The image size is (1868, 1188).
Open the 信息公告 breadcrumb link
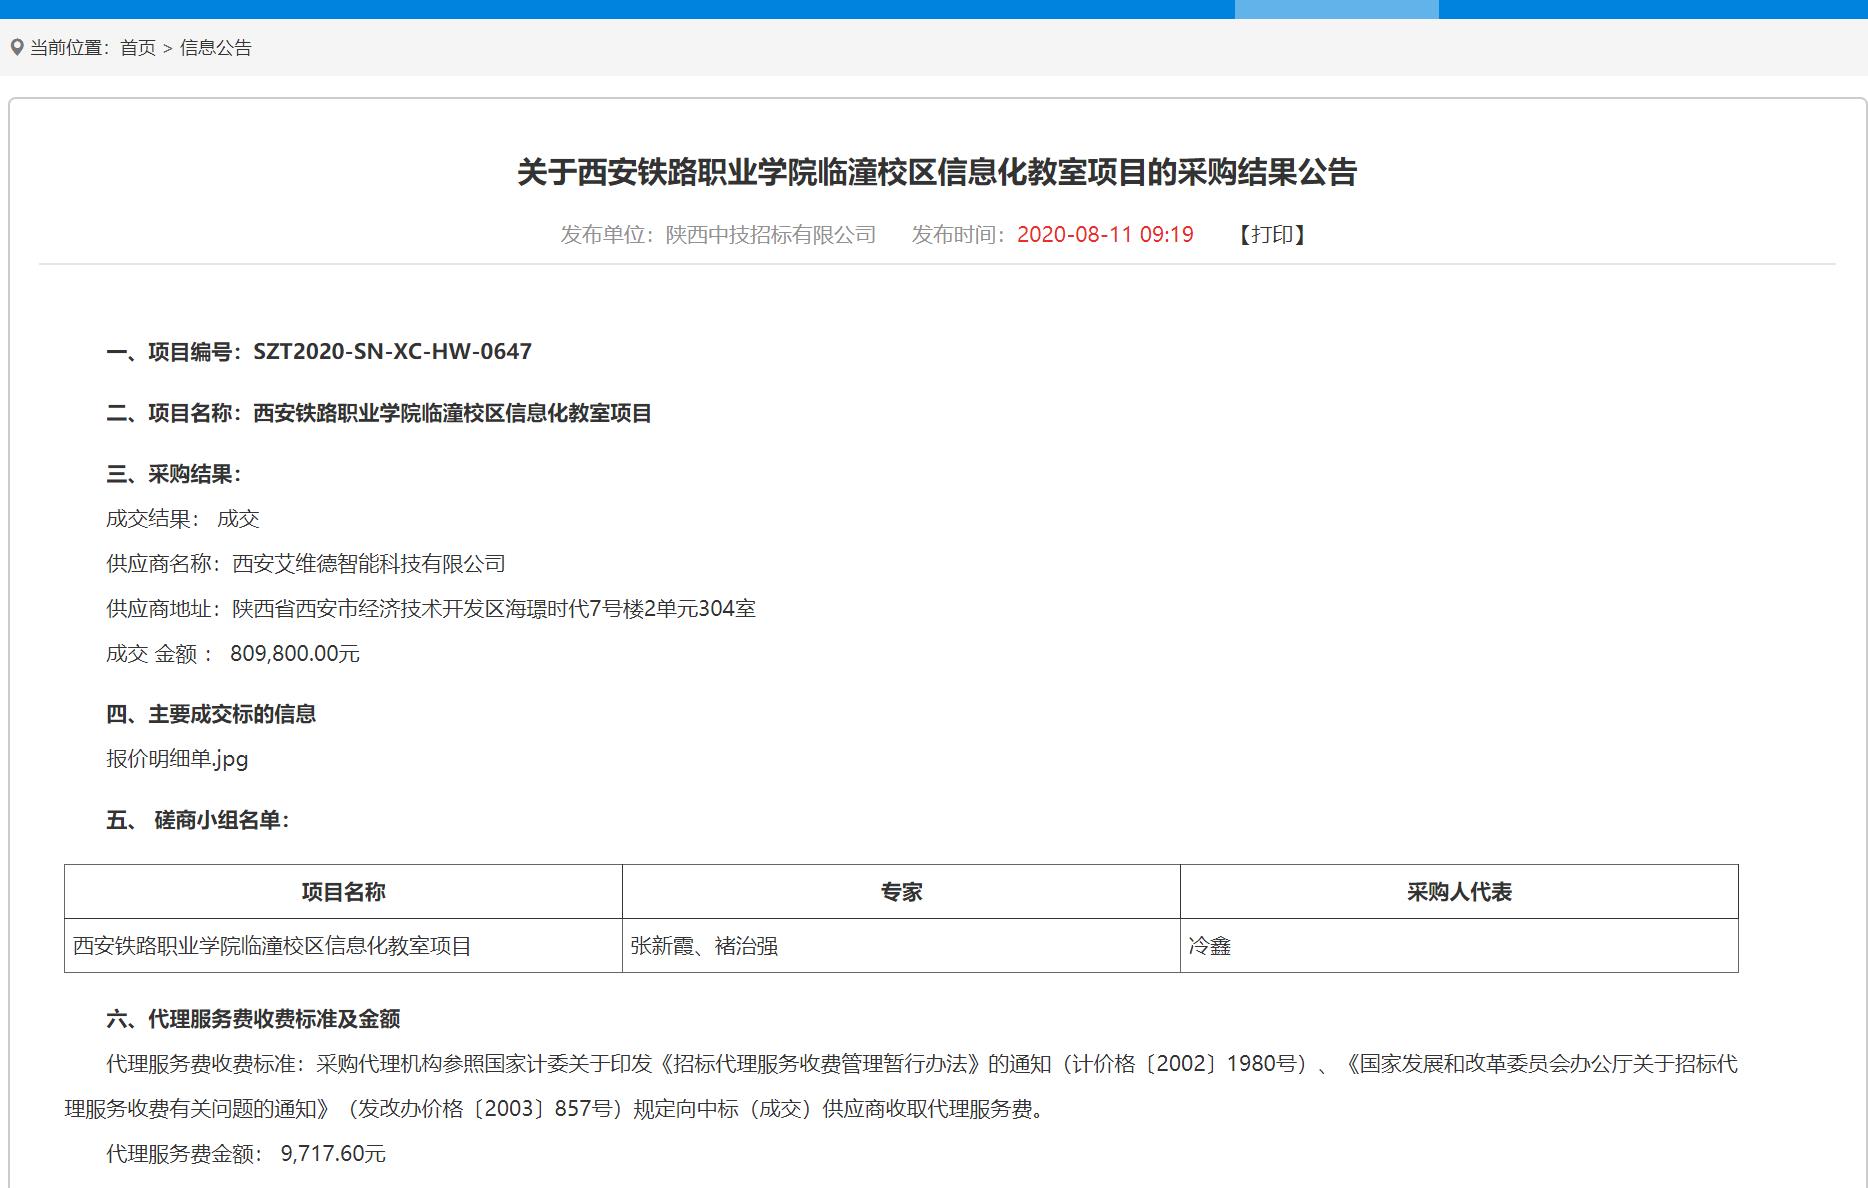pyautogui.click(x=216, y=48)
